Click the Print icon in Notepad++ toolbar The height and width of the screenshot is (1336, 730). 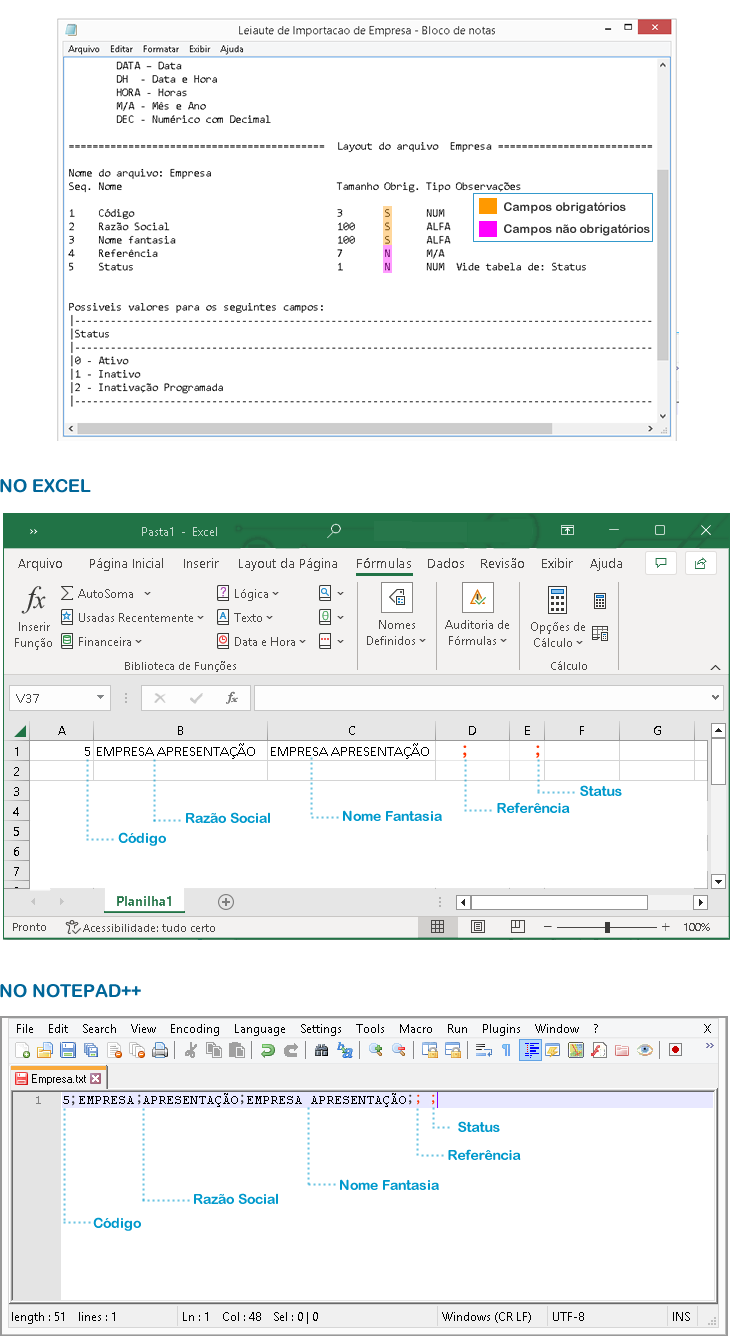[x=159, y=1050]
